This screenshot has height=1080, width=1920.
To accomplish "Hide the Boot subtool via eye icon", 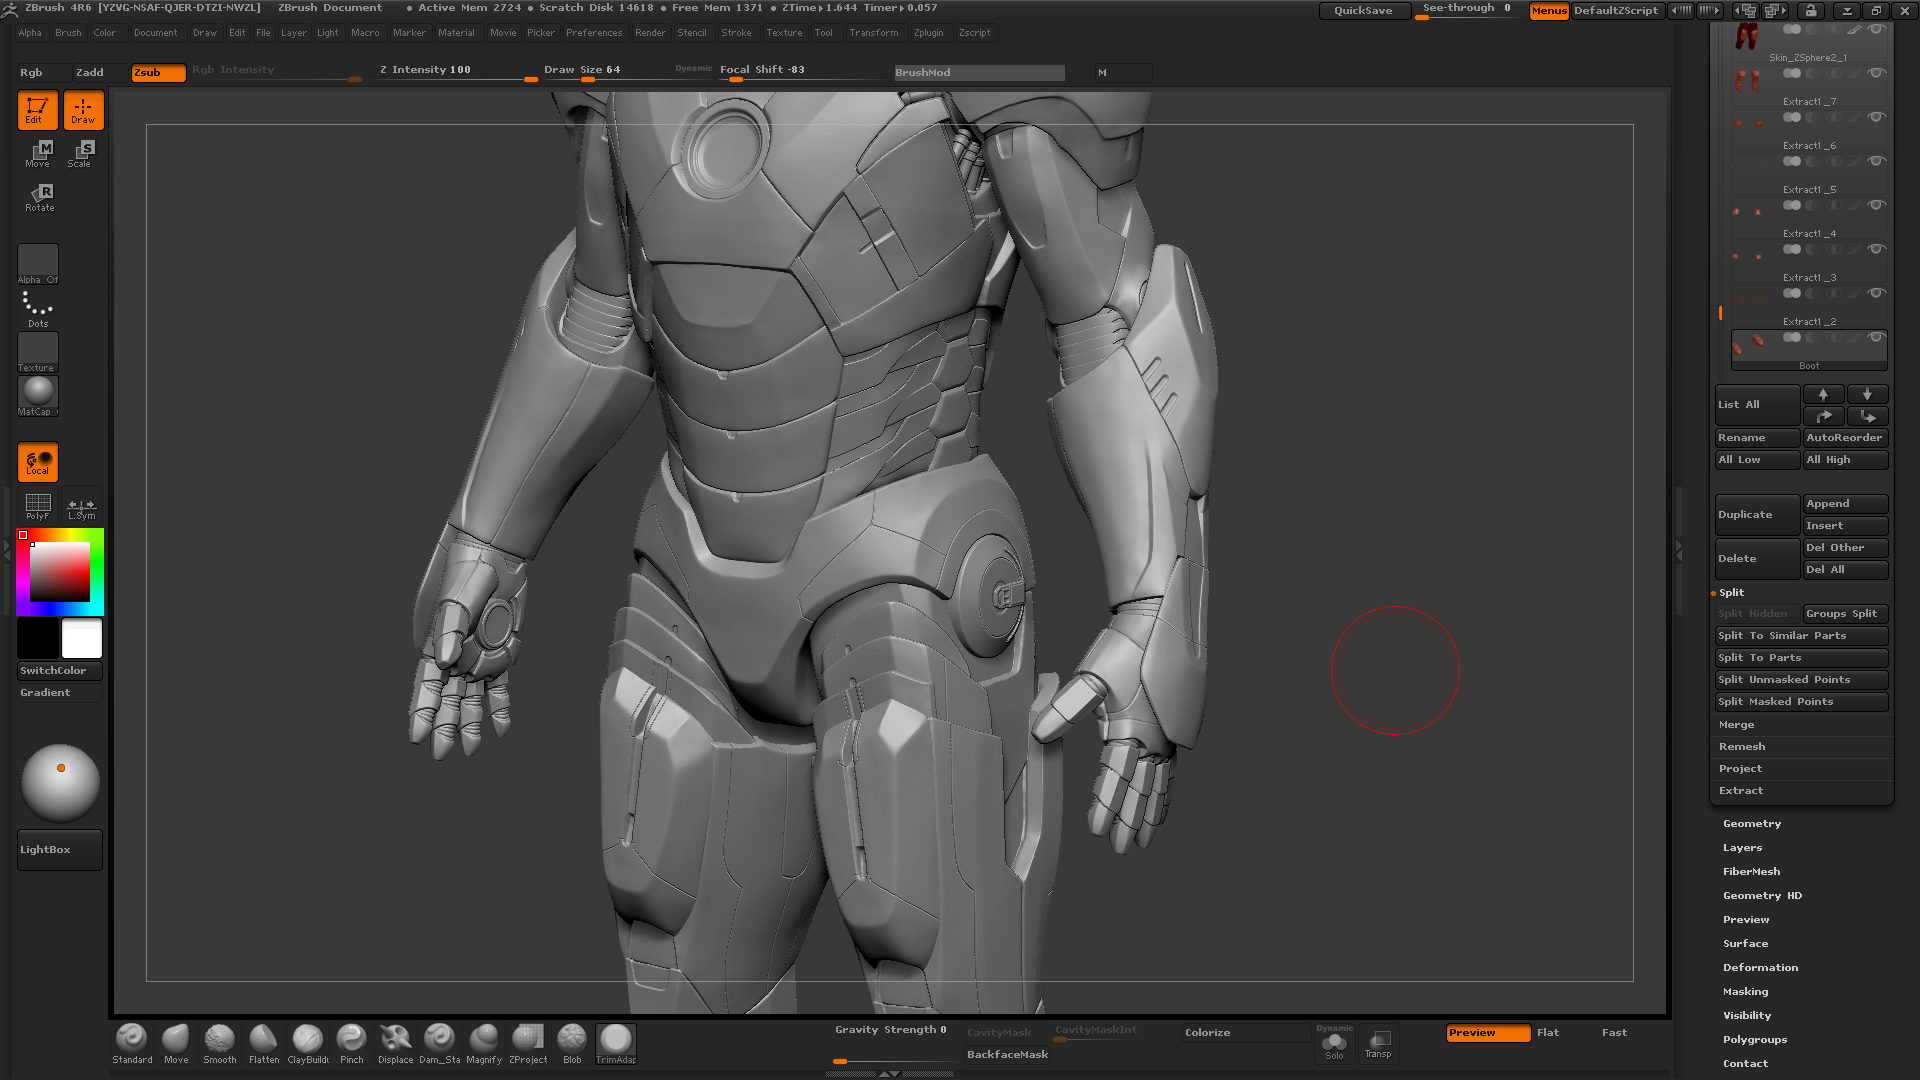I will point(1877,337).
